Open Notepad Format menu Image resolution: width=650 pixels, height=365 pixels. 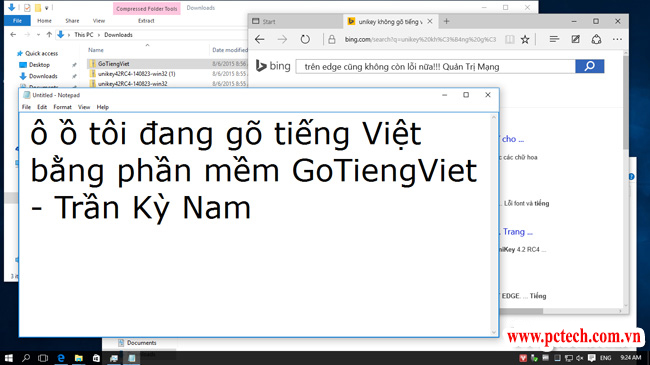coord(62,107)
